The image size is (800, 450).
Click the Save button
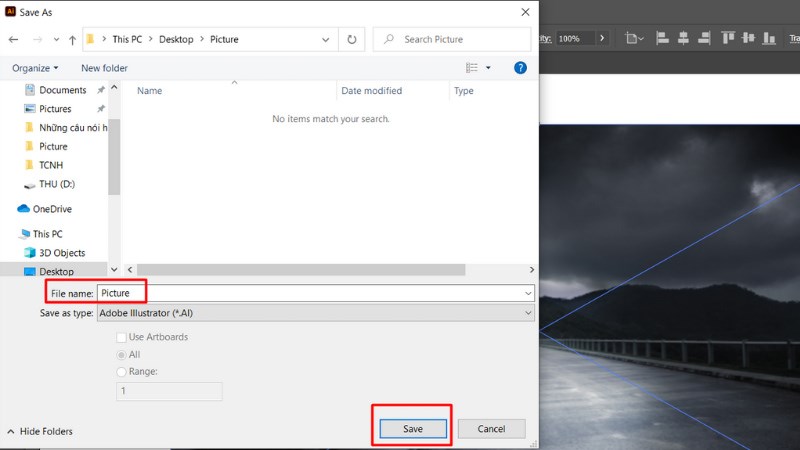413,428
